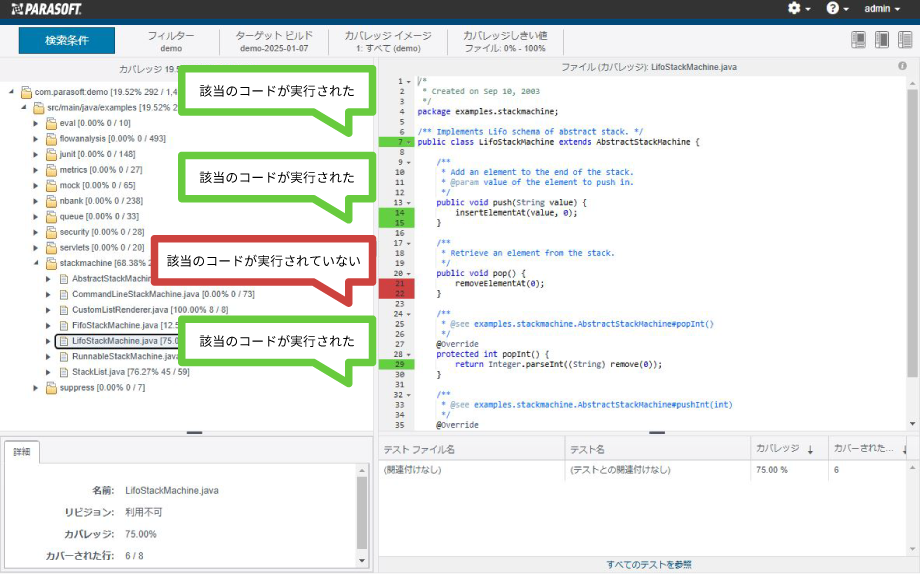The width and height of the screenshot is (920, 574).
Task: Expand the eval folder
Action: tap(36, 123)
